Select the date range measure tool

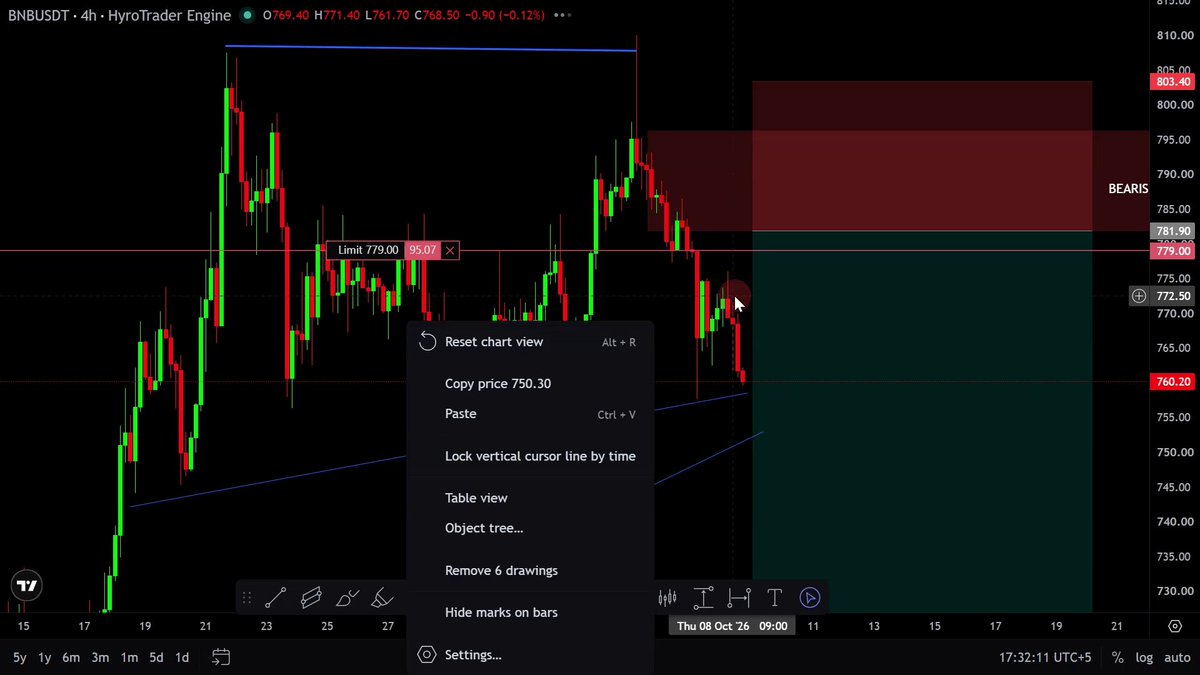click(x=739, y=598)
